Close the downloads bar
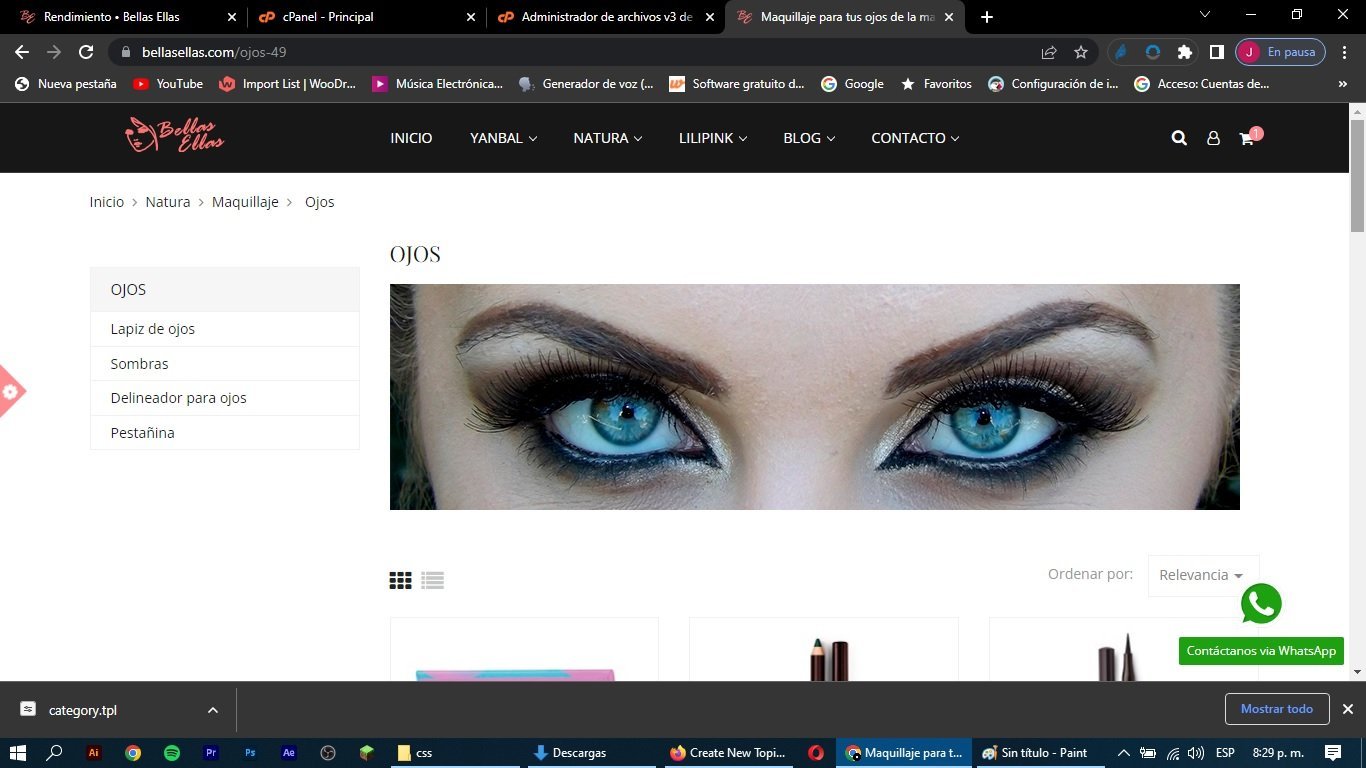1366x768 pixels. (1348, 709)
